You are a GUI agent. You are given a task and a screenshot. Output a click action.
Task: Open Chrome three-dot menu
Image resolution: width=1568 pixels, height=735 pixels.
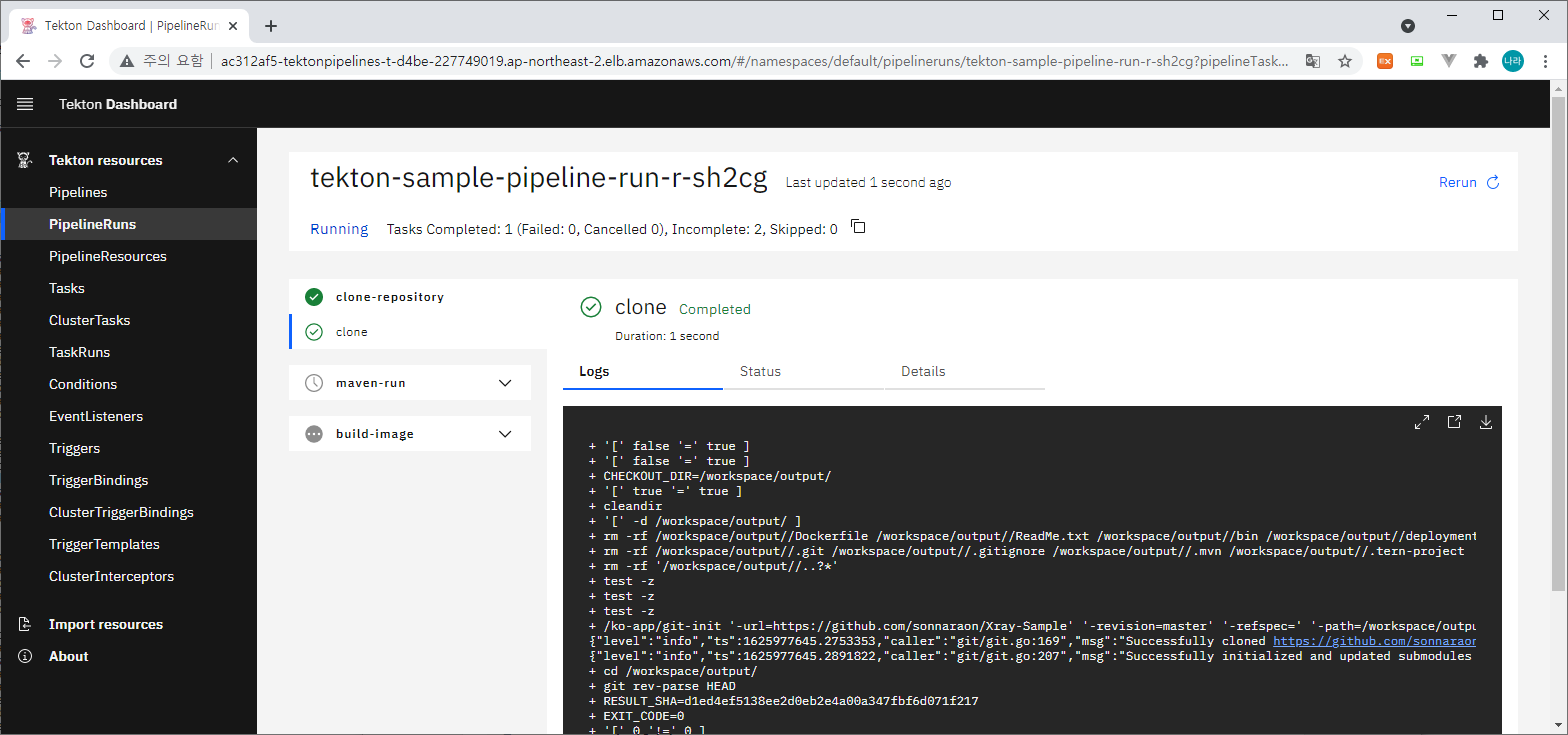[1547, 61]
